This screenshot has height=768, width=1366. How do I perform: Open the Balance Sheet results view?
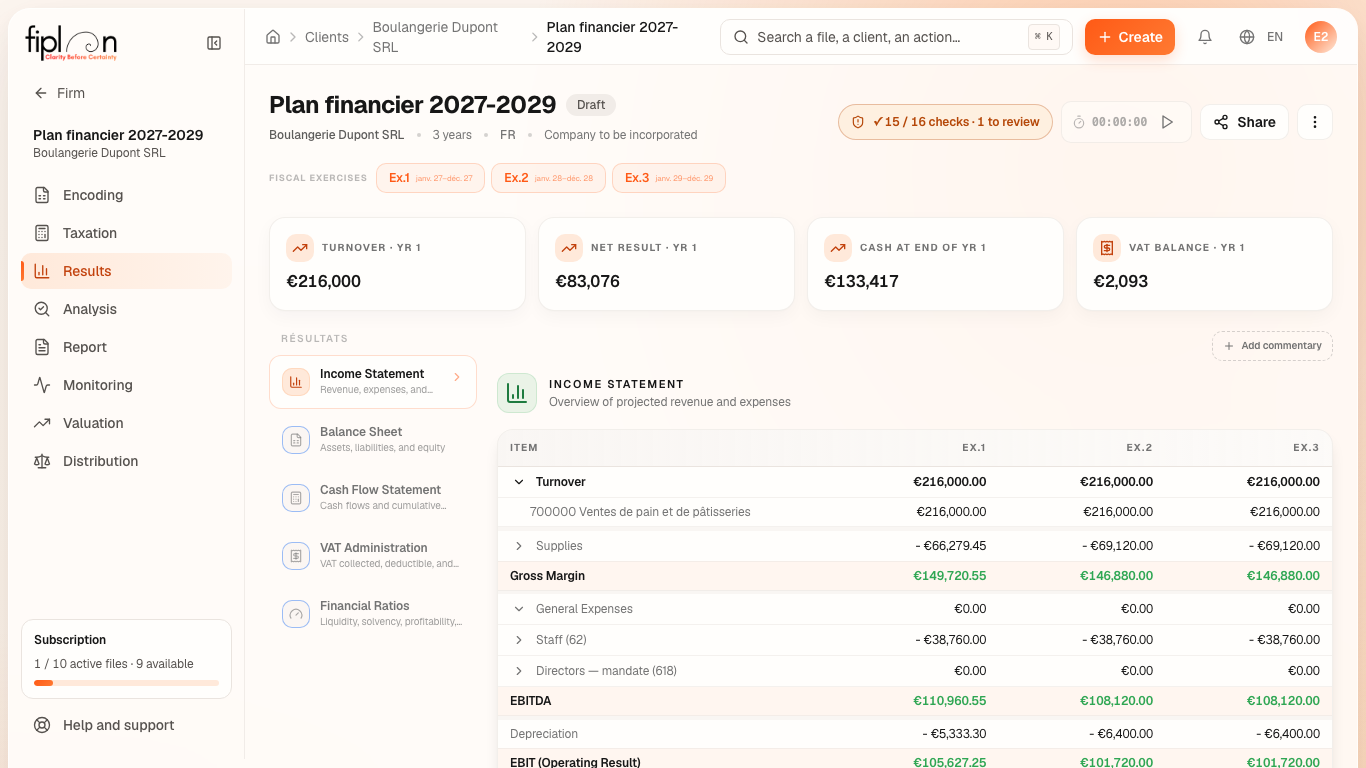[373, 440]
